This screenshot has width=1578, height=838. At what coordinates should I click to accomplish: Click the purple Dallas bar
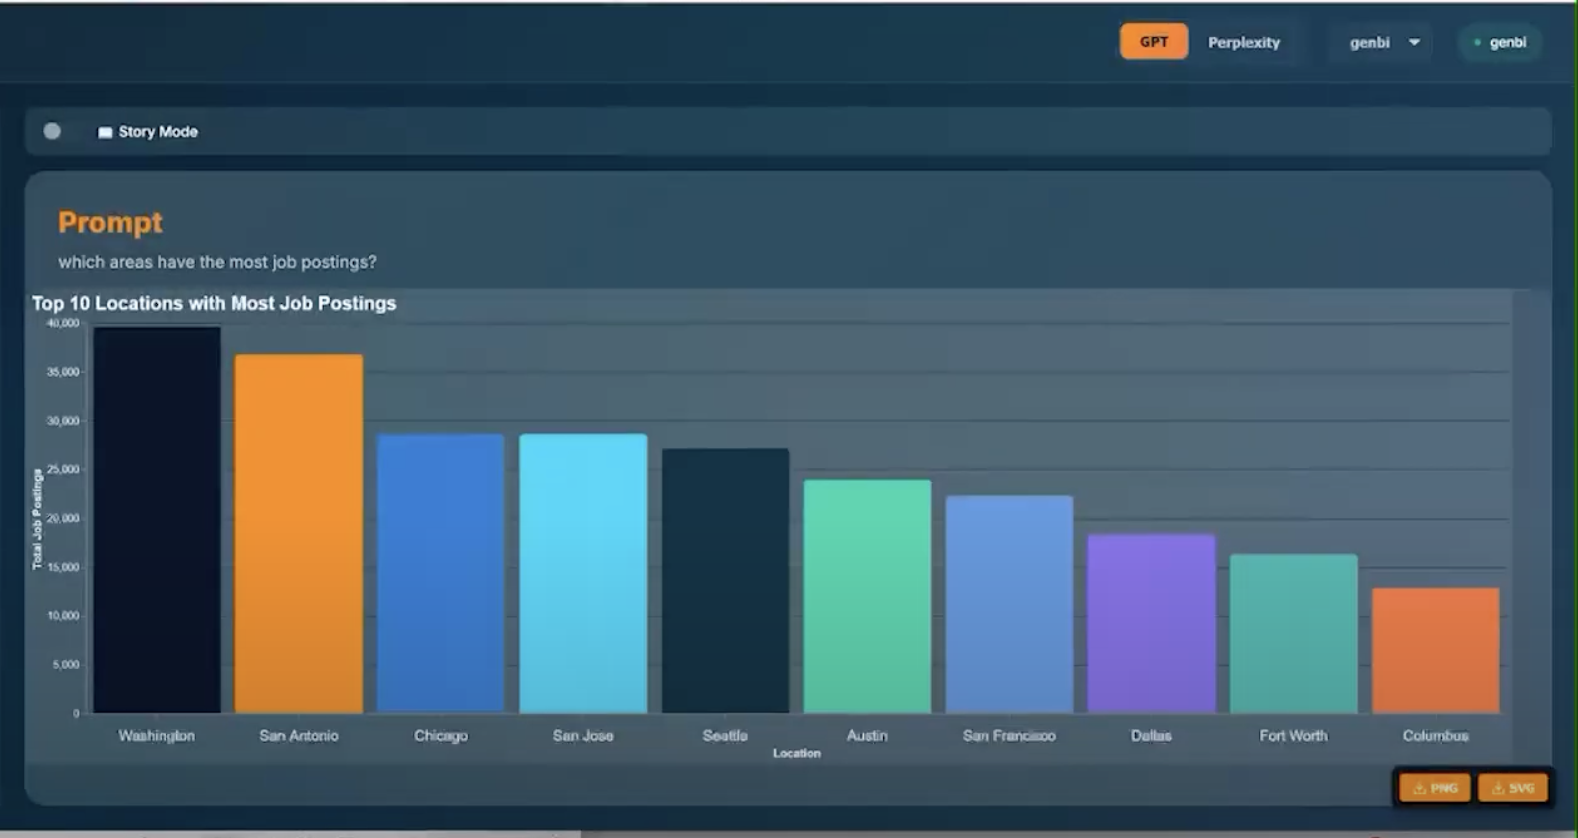(1151, 624)
